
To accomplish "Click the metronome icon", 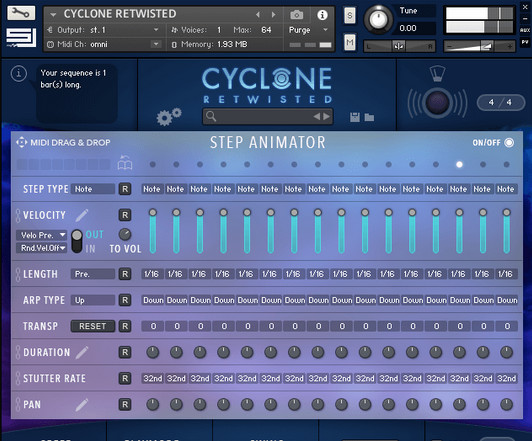I will (437, 73).
